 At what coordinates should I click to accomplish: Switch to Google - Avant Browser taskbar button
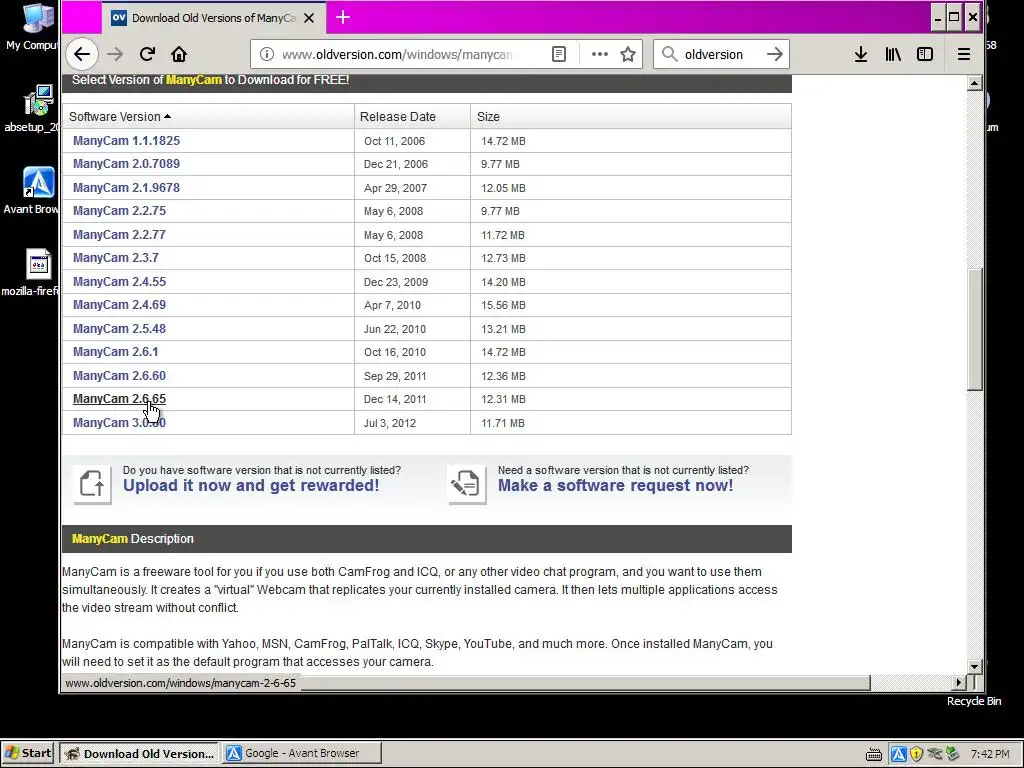point(302,753)
